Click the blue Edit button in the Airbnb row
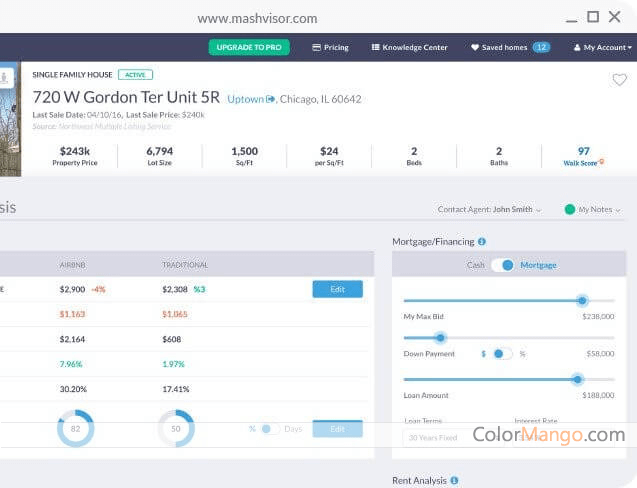 [337, 289]
